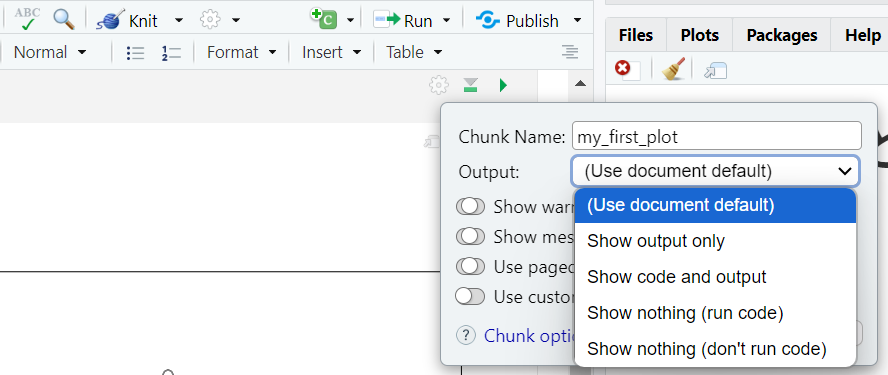
Task: Open document options gear icon beside Knit
Action: pyautogui.click(x=210, y=20)
